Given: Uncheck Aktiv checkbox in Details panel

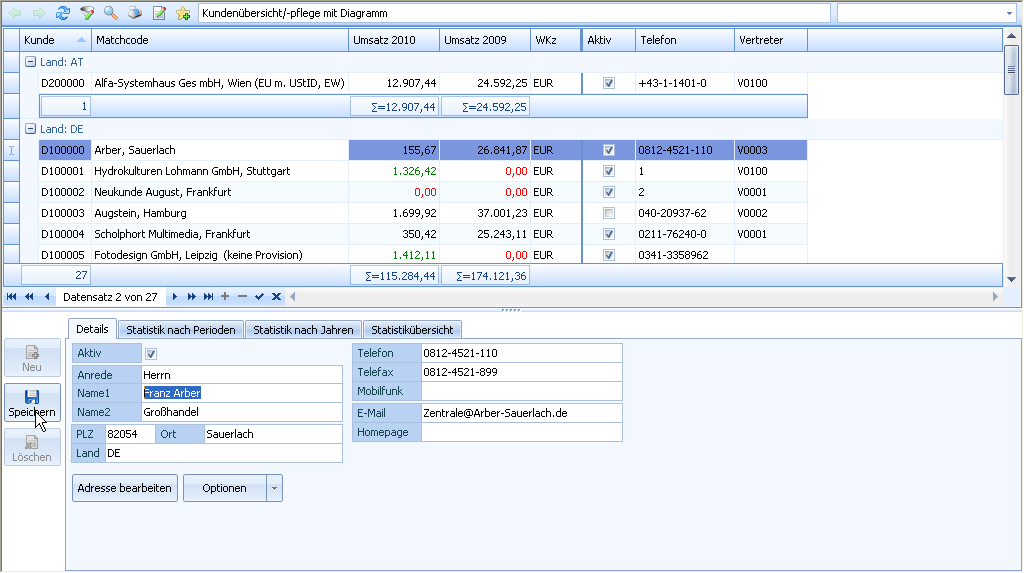Looking at the screenshot, I should pyautogui.click(x=151, y=354).
